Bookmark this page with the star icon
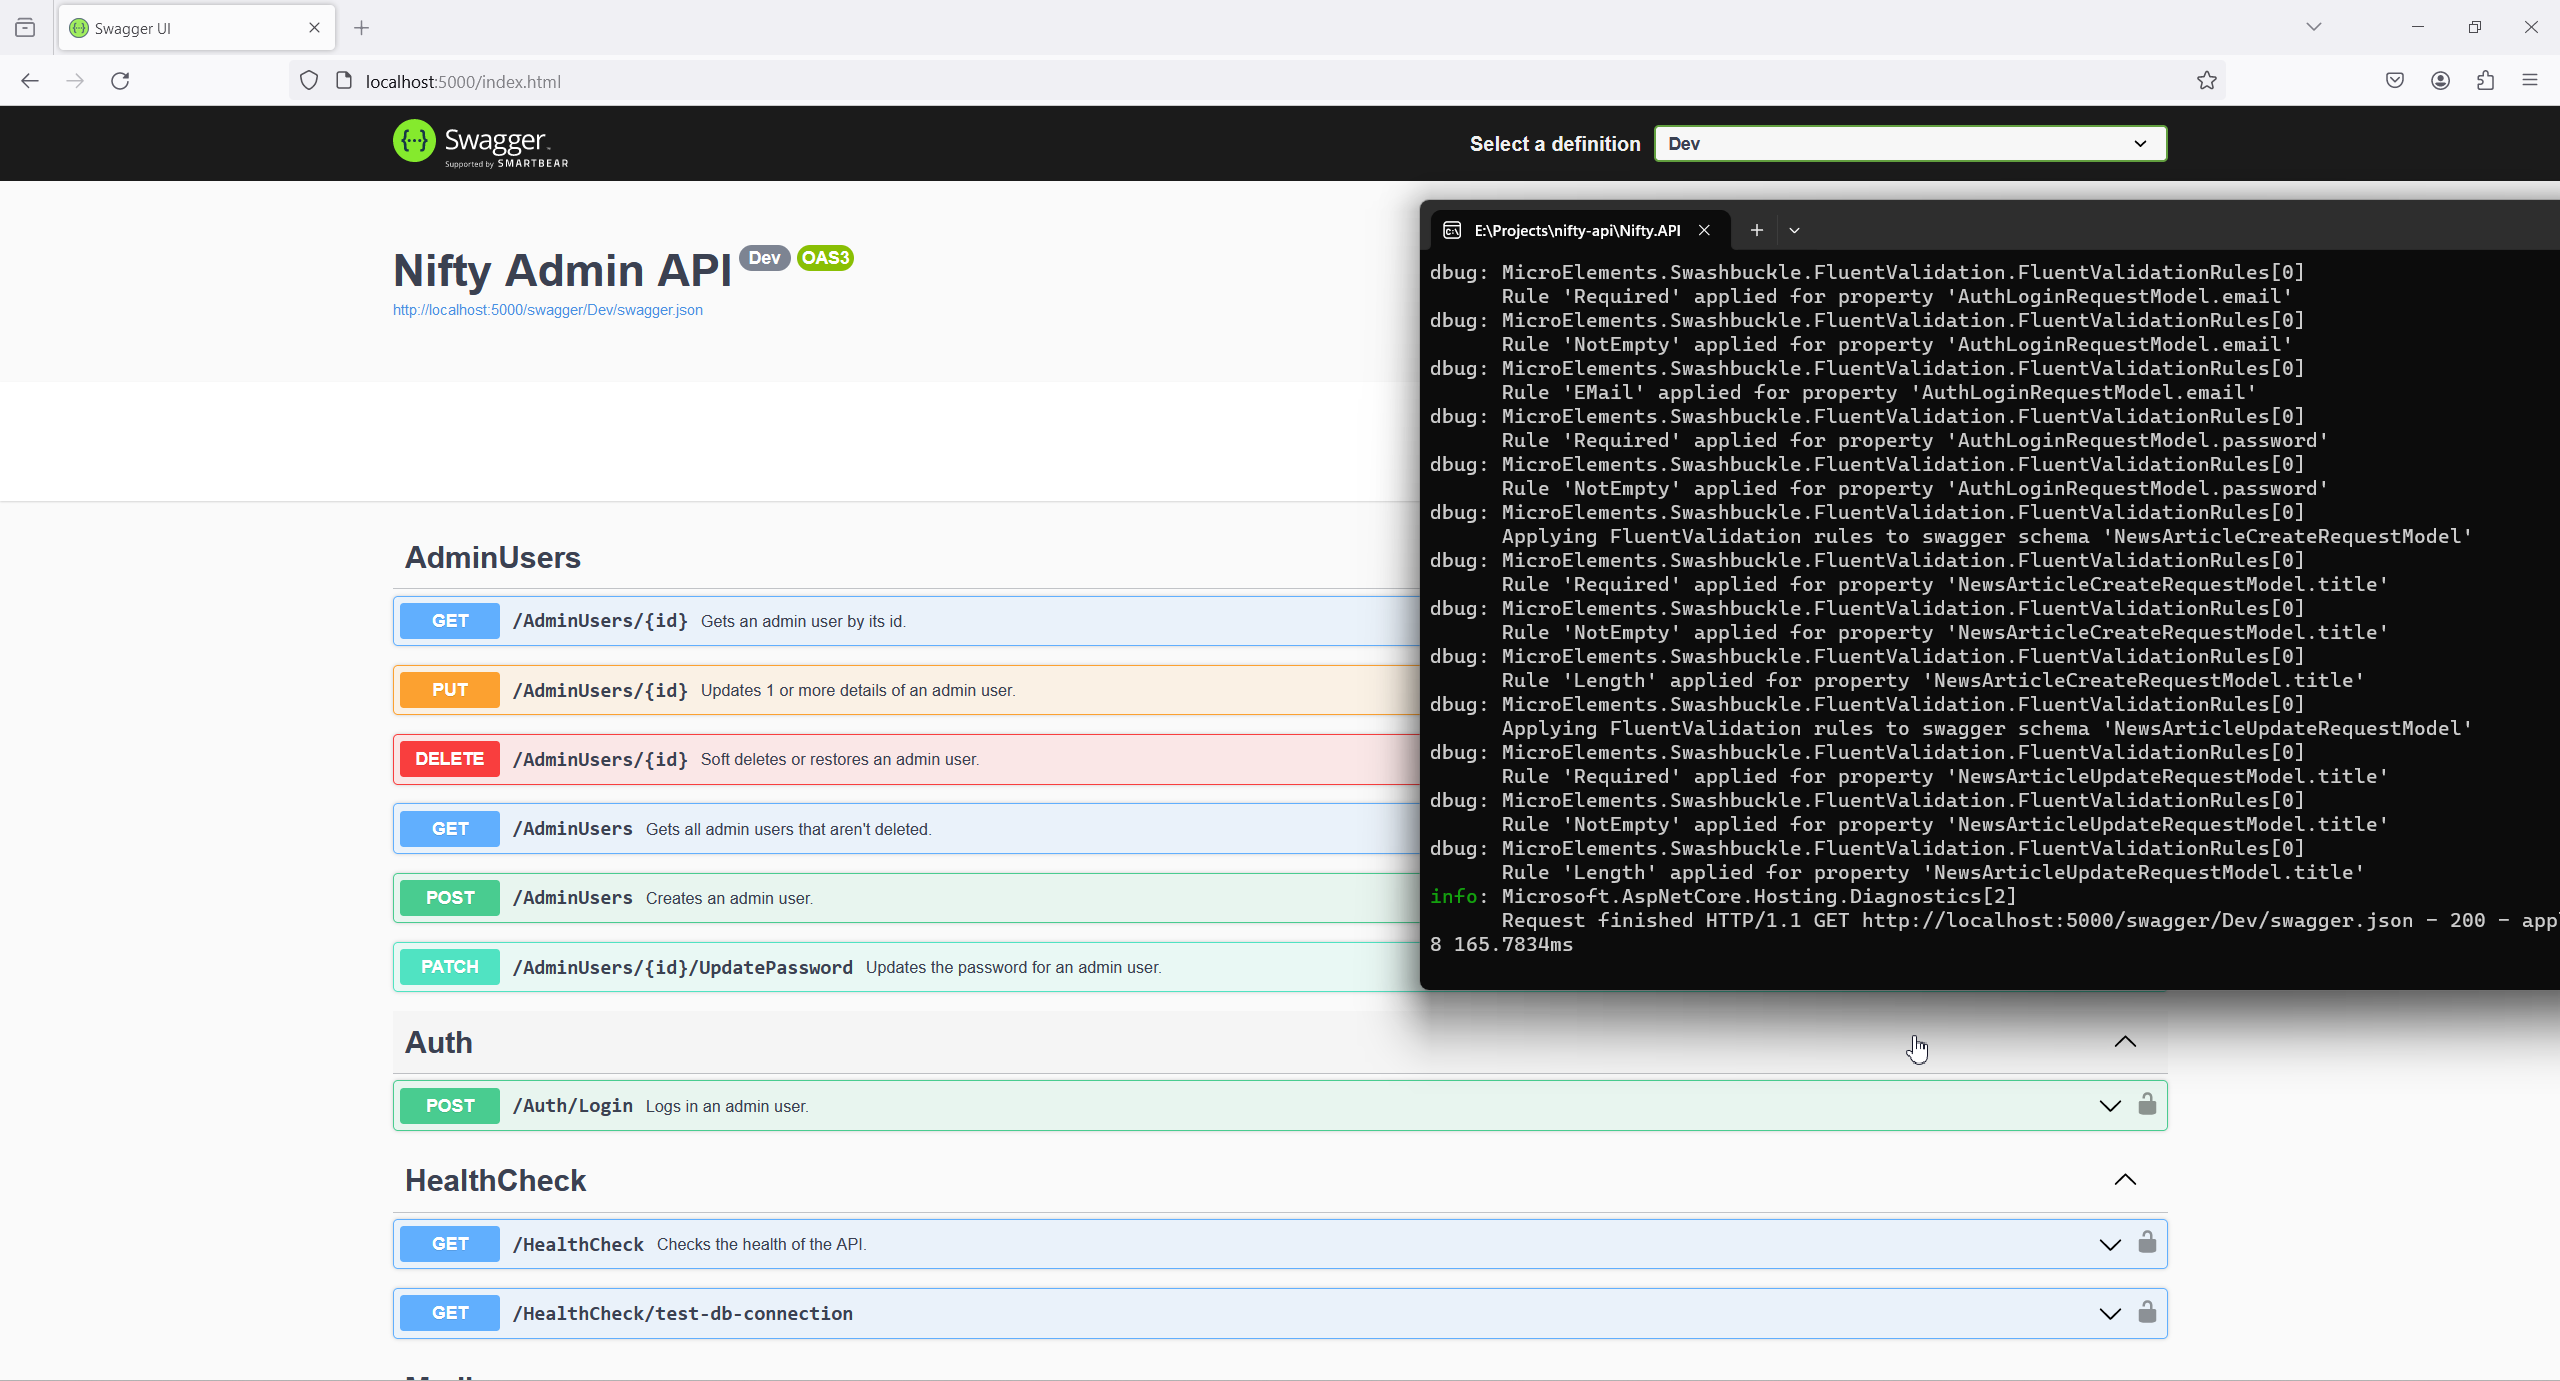Image resolution: width=2560 pixels, height=1381 pixels. coord(2207,81)
